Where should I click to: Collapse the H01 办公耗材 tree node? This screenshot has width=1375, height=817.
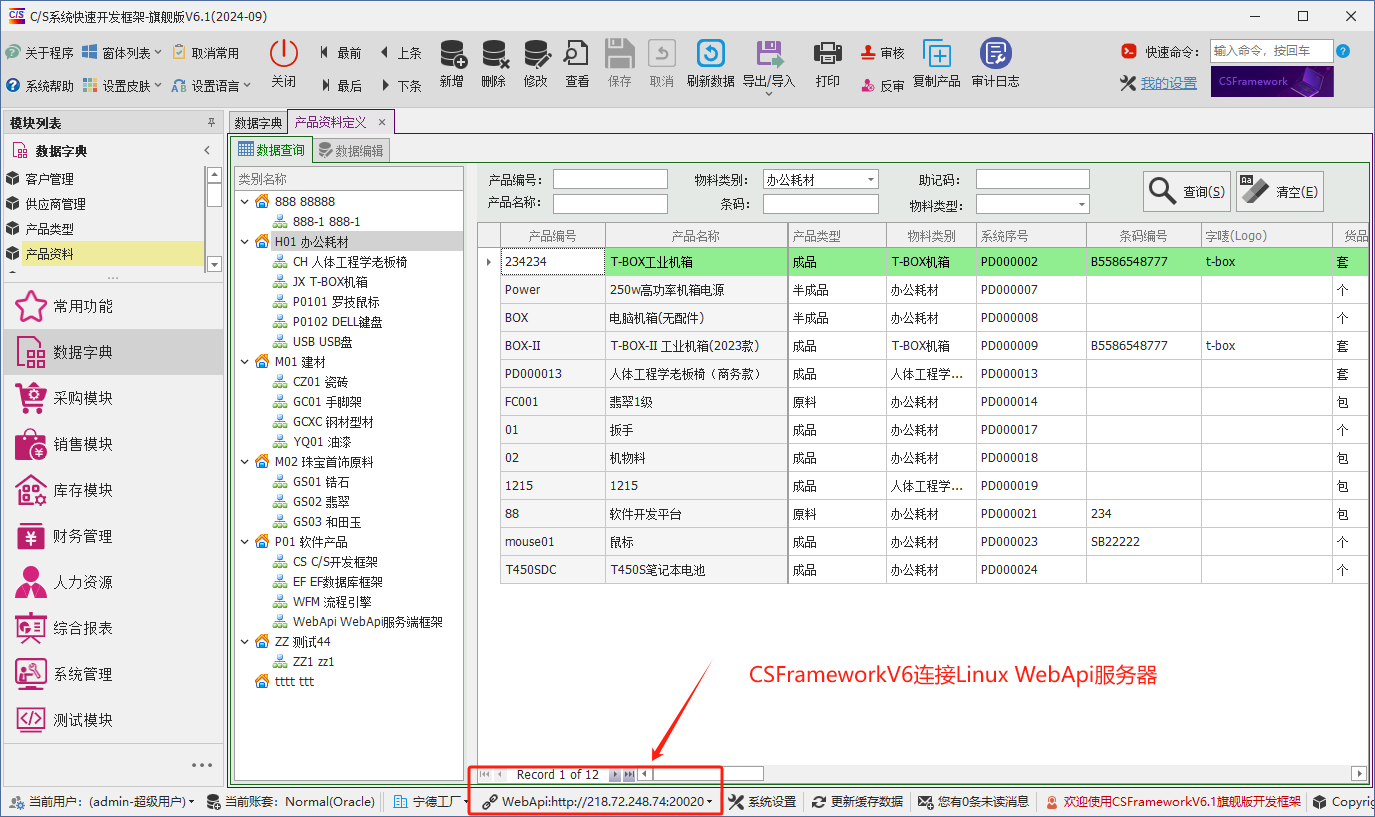pos(246,241)
